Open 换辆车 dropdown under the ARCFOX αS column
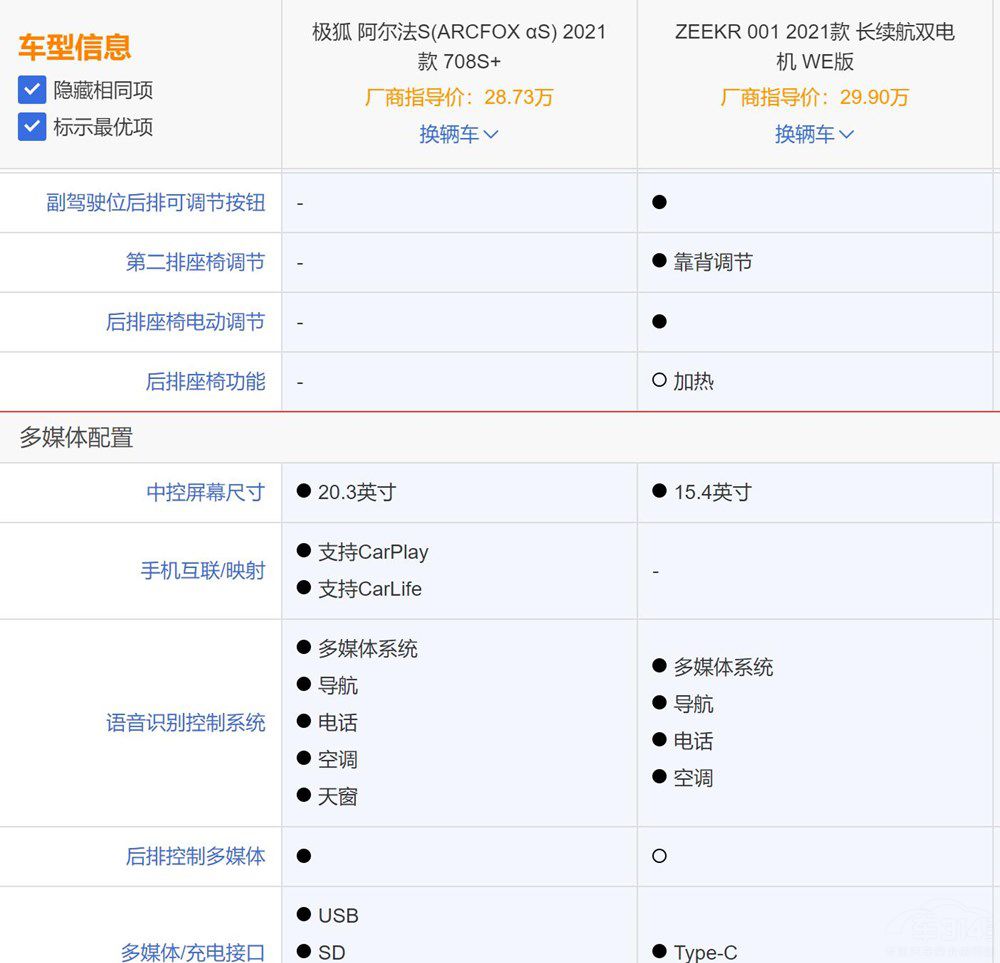 (458, 134)
